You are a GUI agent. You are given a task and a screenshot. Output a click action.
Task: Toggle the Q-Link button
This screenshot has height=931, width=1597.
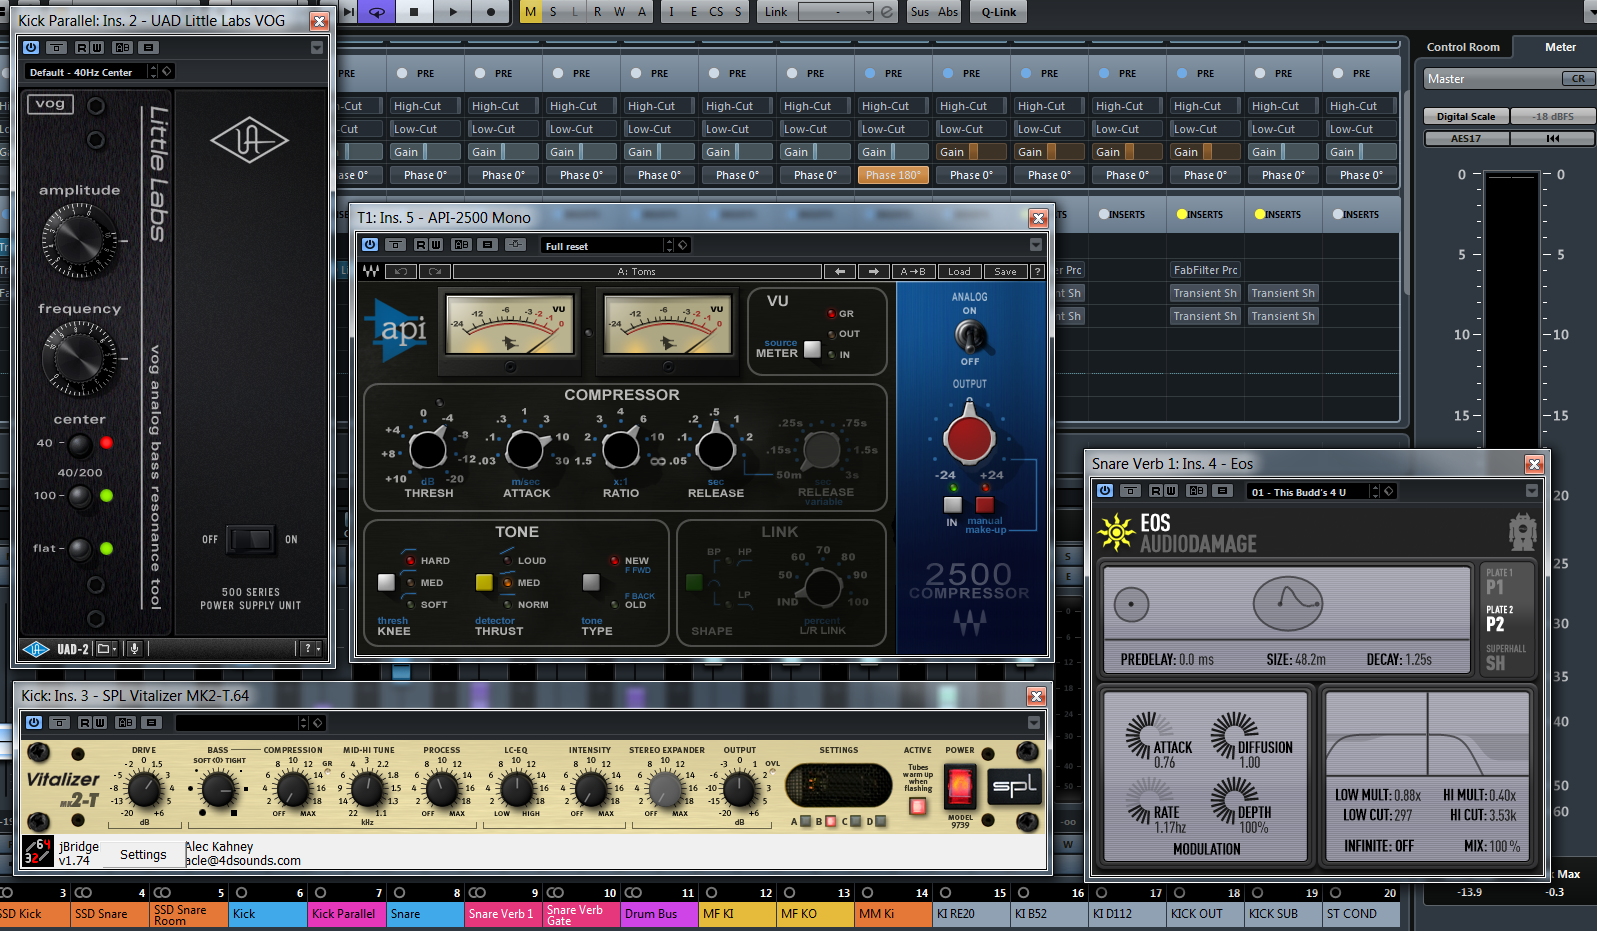998,12
